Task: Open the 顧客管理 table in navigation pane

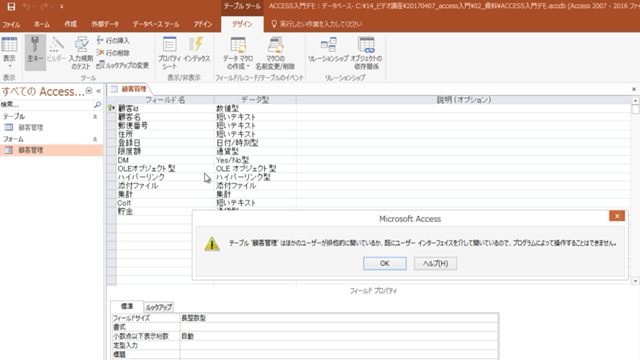Action: coord(51,128)
